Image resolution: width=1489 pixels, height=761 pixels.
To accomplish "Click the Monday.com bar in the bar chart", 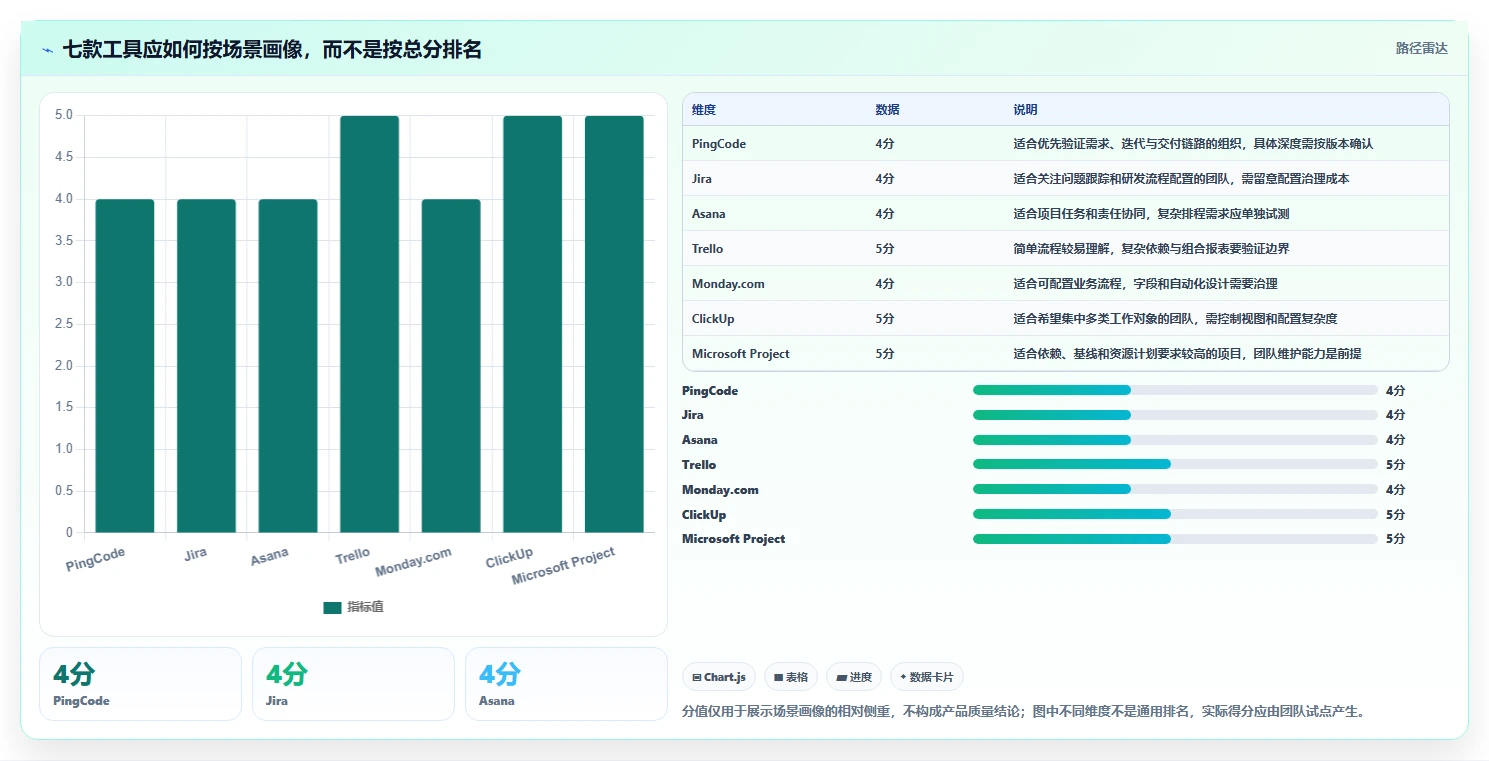I will 451,366.
